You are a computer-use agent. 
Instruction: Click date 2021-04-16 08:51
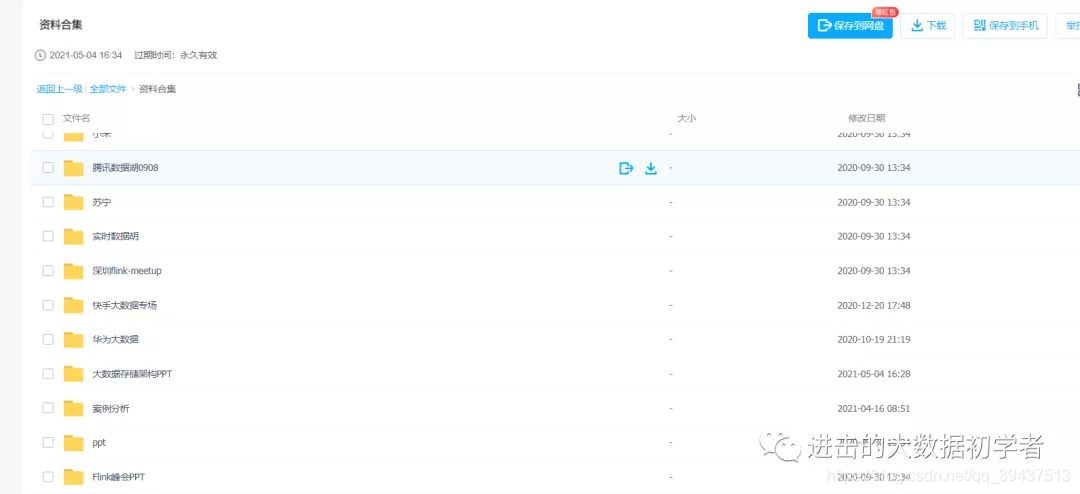(874, 409)
